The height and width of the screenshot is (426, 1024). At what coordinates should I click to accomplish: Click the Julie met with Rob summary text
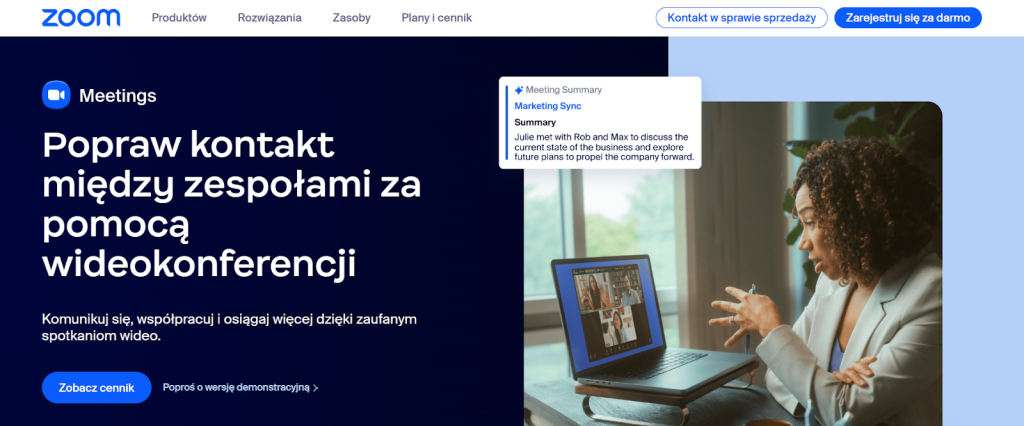pyautogui.click(x=604, y=147)
